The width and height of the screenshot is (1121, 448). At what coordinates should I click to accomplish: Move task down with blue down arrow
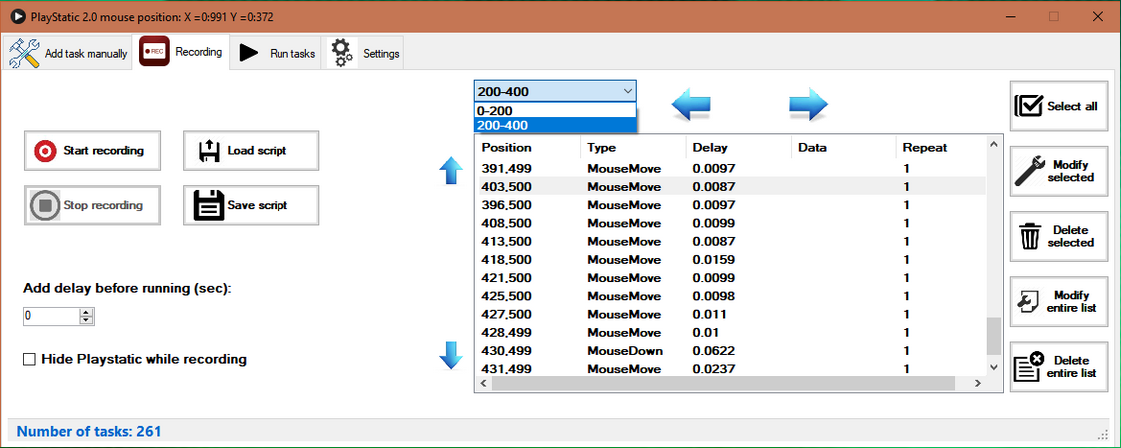click(450, 355)
